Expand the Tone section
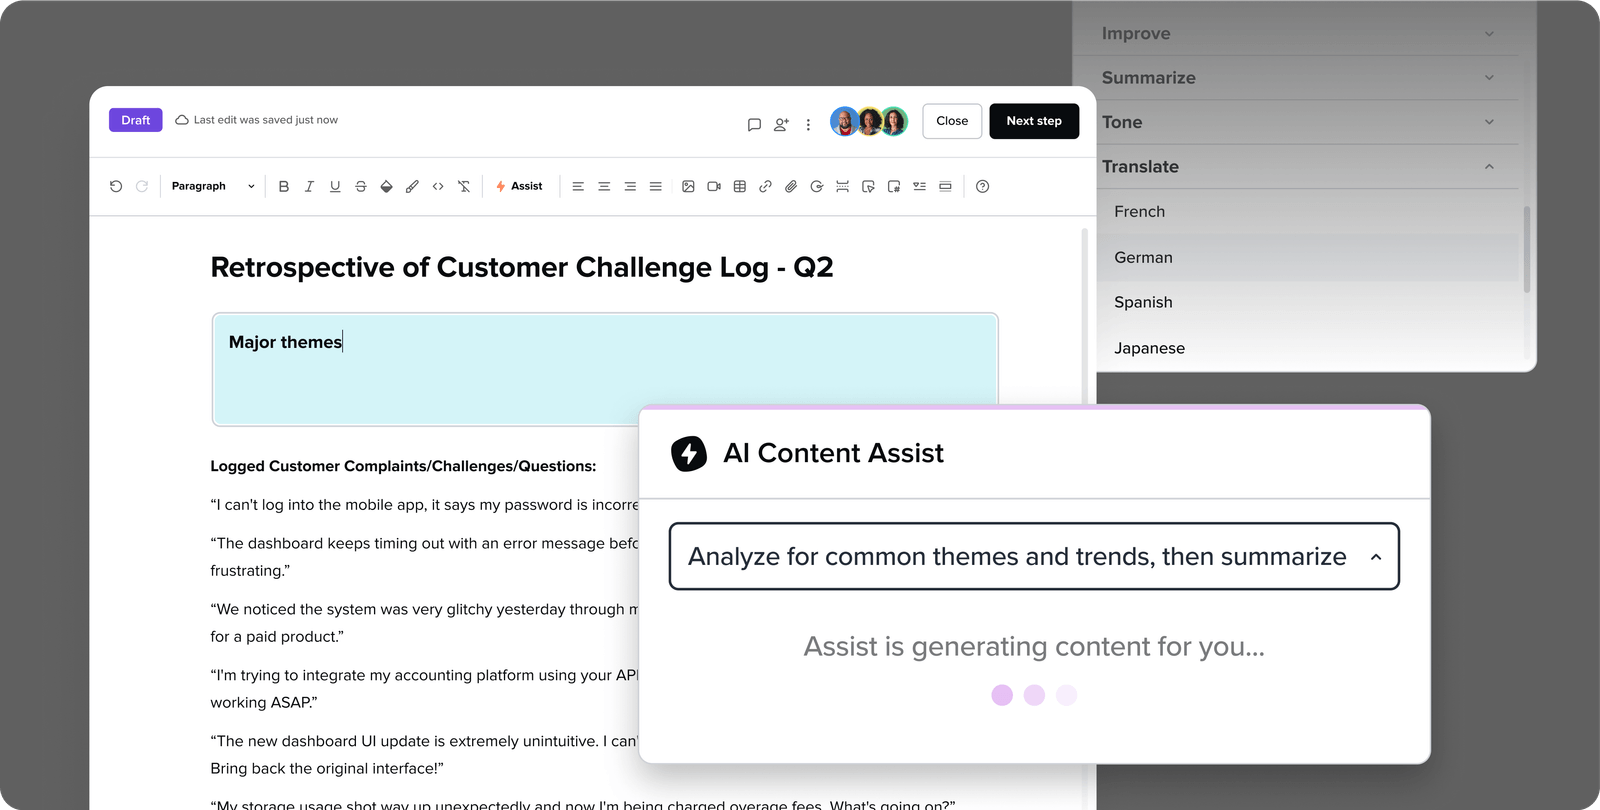The height and width of the screenshot is (810, 1600). [1489, 121]
